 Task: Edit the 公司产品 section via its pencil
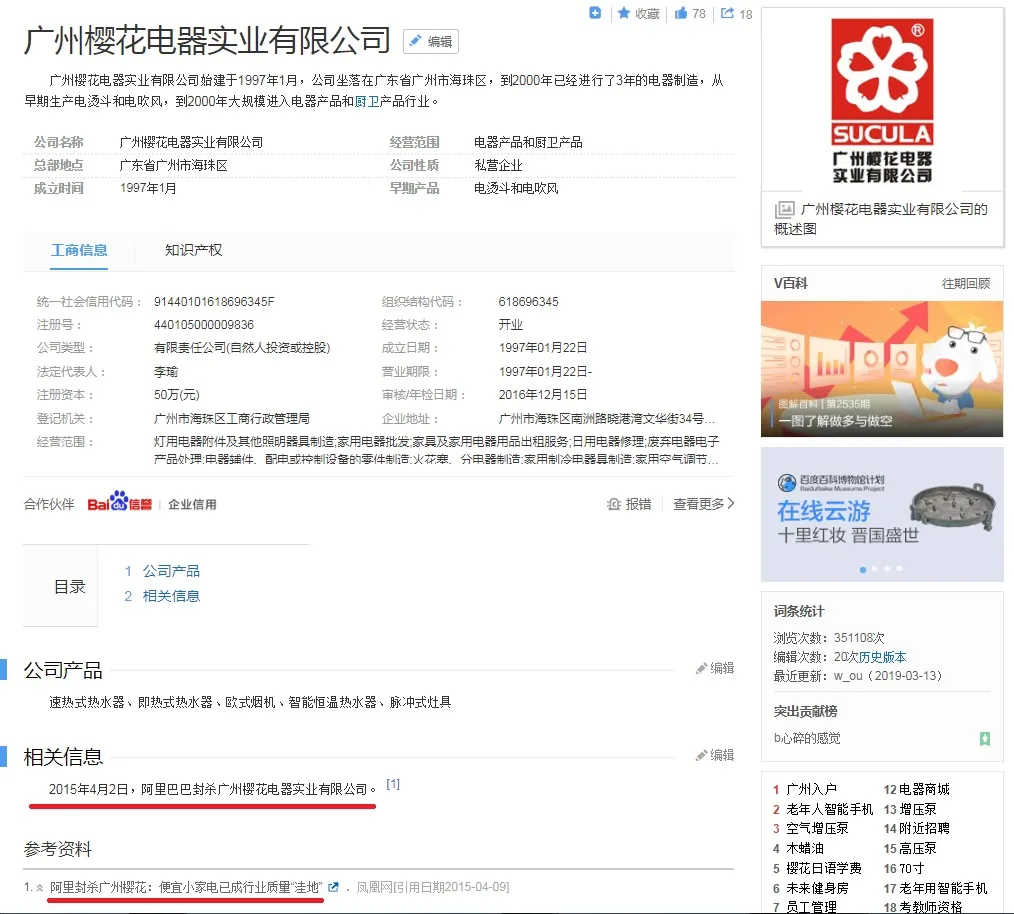click(x=714, y=668)
